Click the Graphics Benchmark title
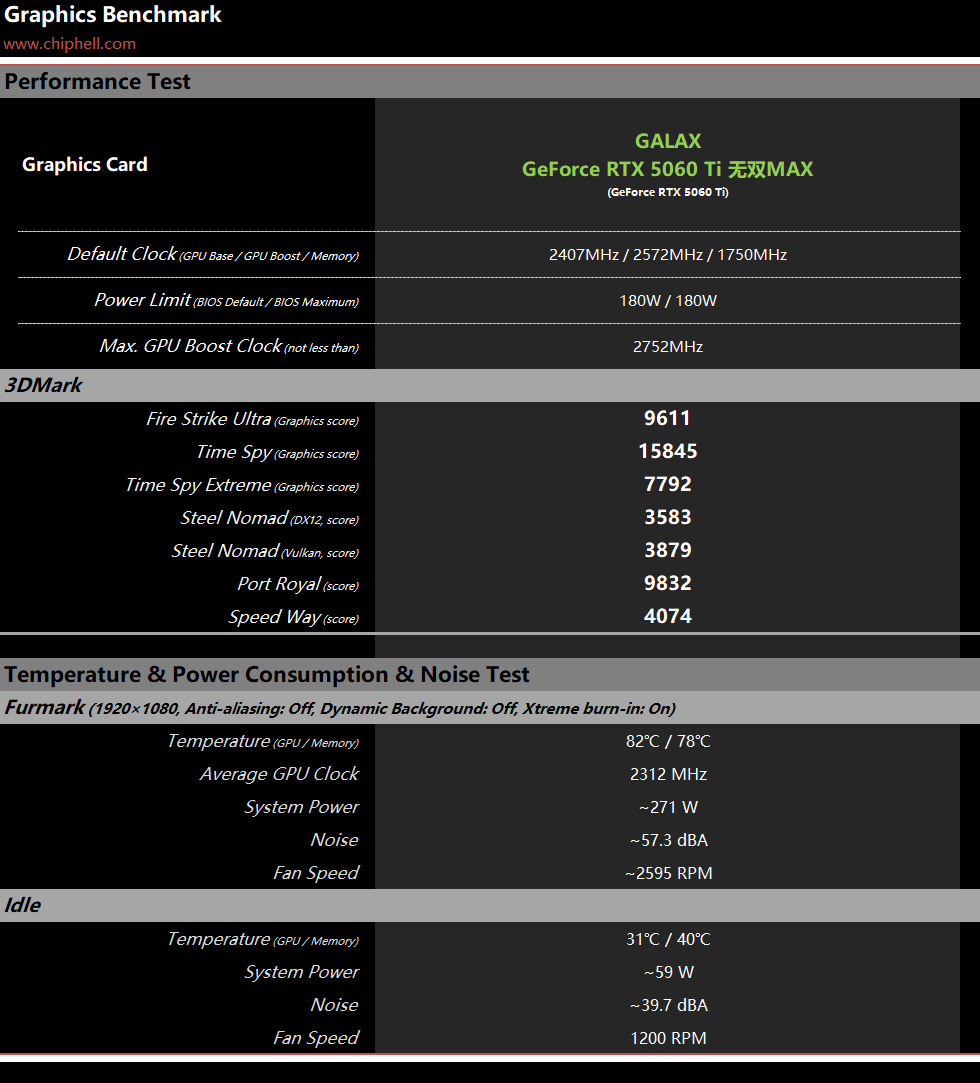The height and width of the screenshot is (1083, 980). tap(113, 15)
